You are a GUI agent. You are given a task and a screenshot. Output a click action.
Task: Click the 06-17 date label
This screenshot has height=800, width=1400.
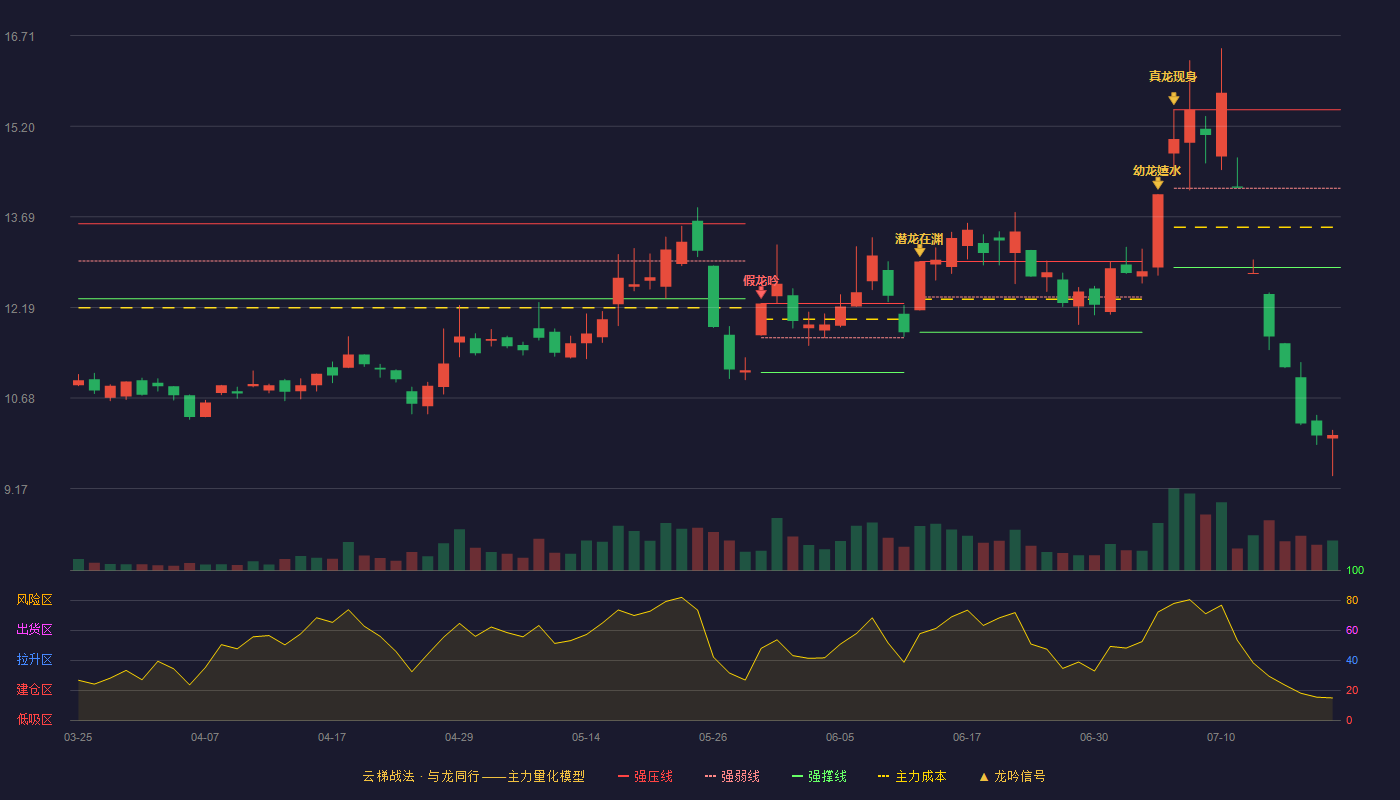pos(967,737)
